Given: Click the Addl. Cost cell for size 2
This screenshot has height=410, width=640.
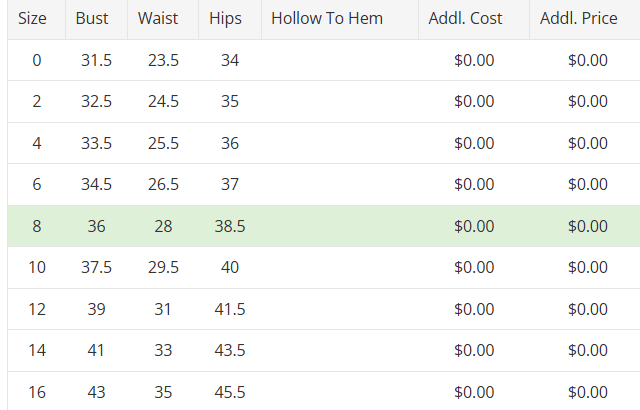Looking at the screenshot, I should 474,102.
